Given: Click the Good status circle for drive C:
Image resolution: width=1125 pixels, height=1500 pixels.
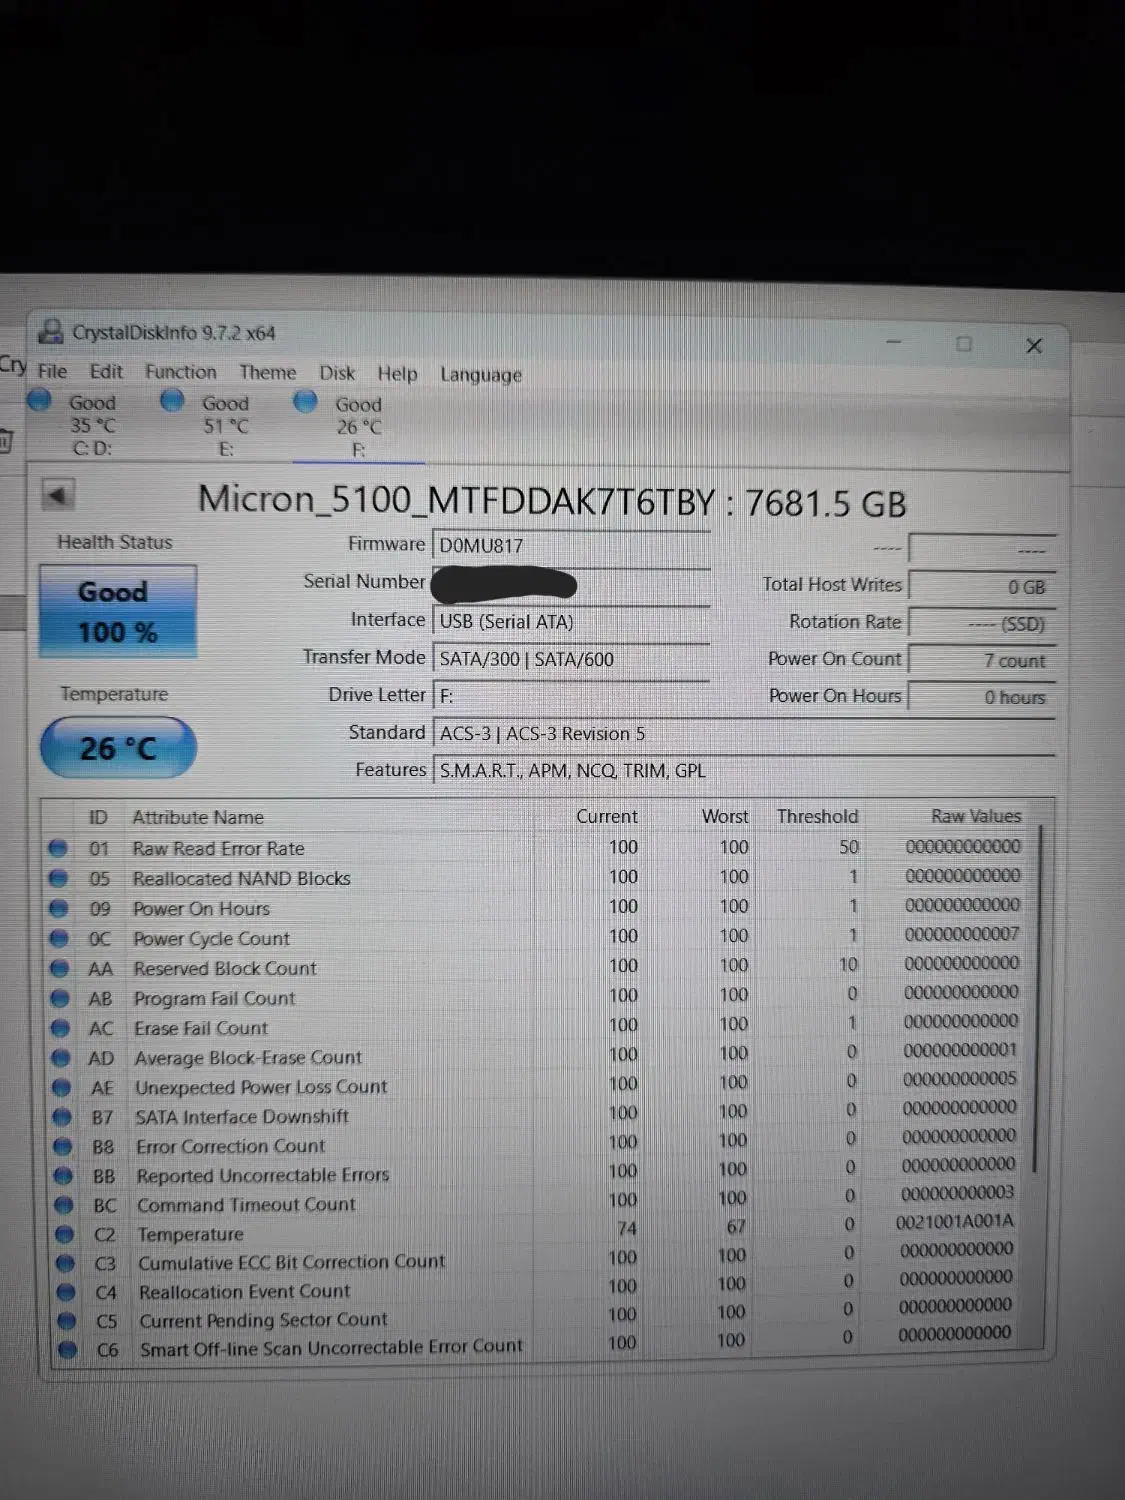Looking at the screenshot, I should tap(39, 400).
